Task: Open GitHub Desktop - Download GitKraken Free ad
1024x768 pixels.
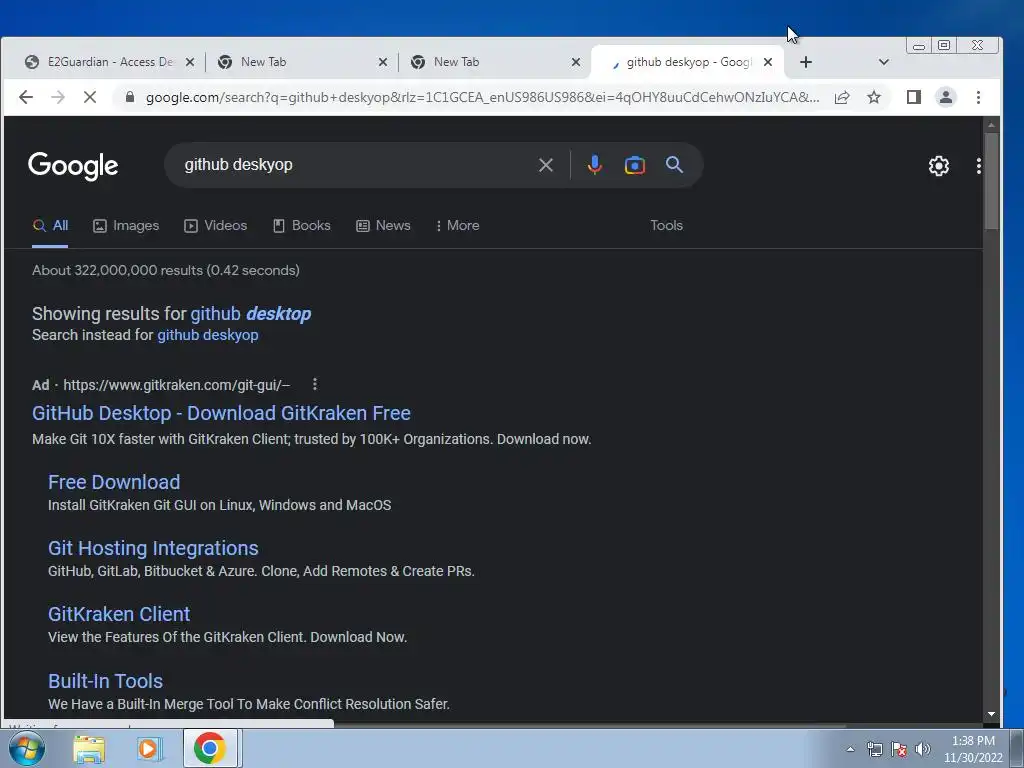Action: (221, 413)
